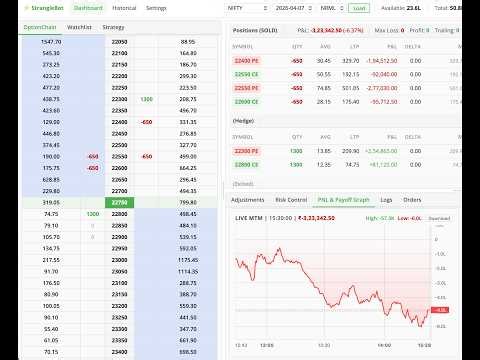
Task: Select the 22400 PE position symbol
Action: [247, 61]
